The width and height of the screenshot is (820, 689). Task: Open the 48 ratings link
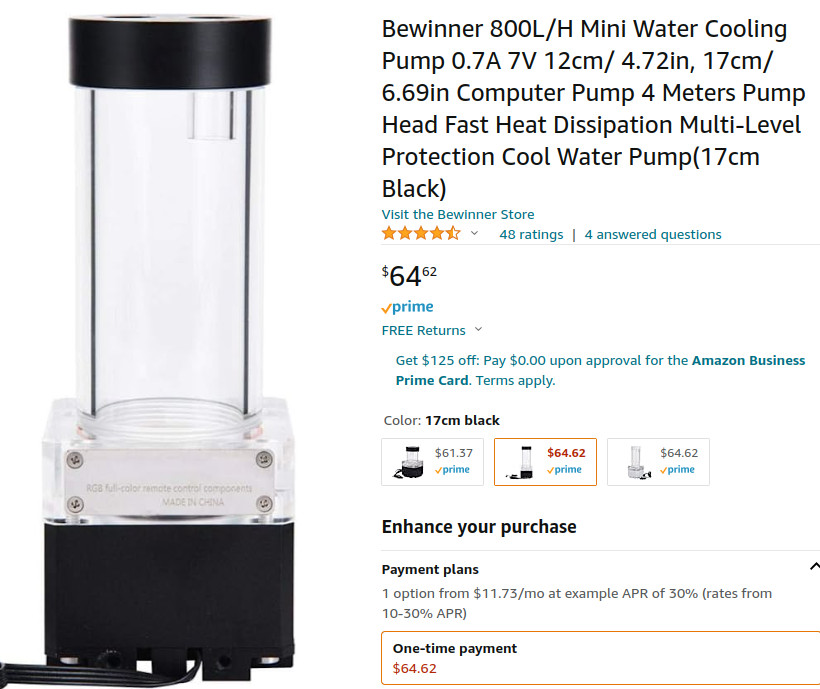[531, 234]
